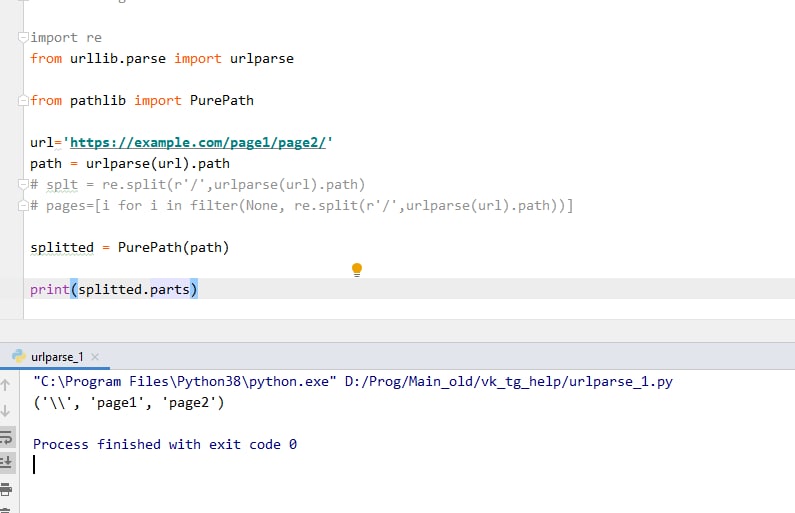
Task: Click the up arrow in Run toolbar
Action: tap(6, 385)
